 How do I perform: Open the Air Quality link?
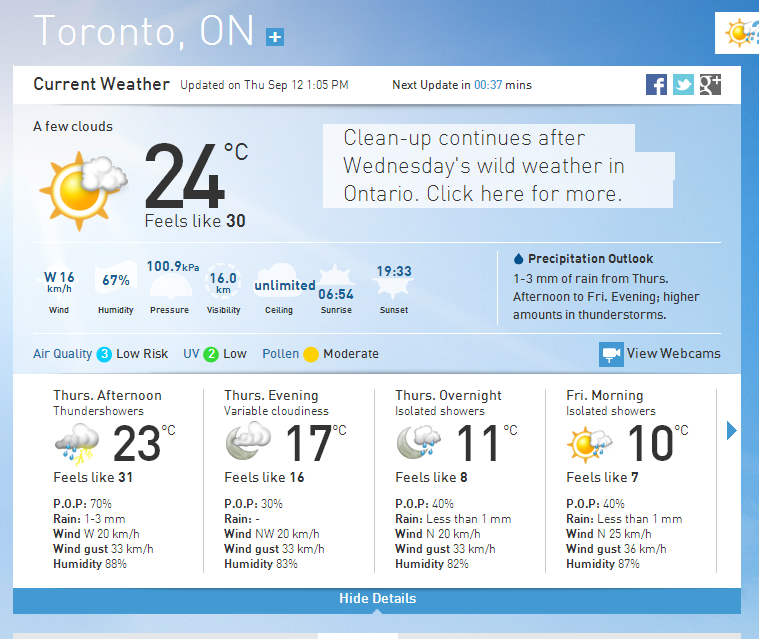click(62, 354)
